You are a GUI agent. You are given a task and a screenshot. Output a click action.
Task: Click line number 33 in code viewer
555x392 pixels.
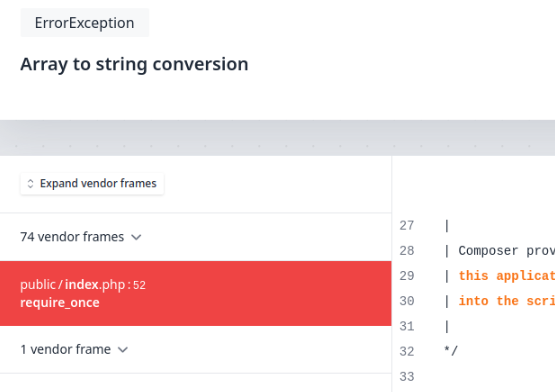click(x=407, y=376)
